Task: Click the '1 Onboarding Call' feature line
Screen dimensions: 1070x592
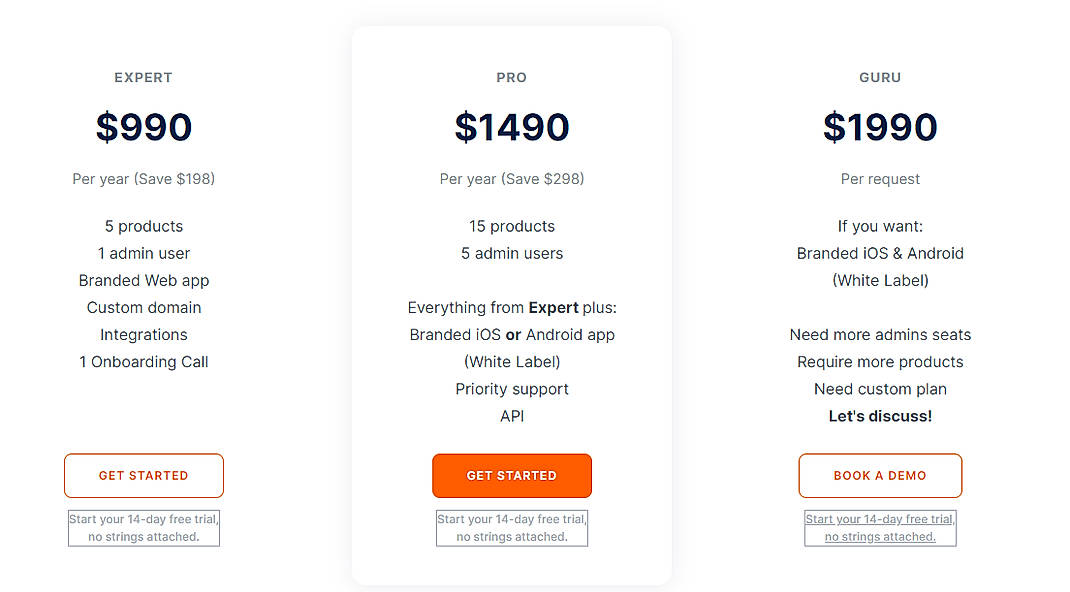Action: pyautogui.click(x=143, y=361)
